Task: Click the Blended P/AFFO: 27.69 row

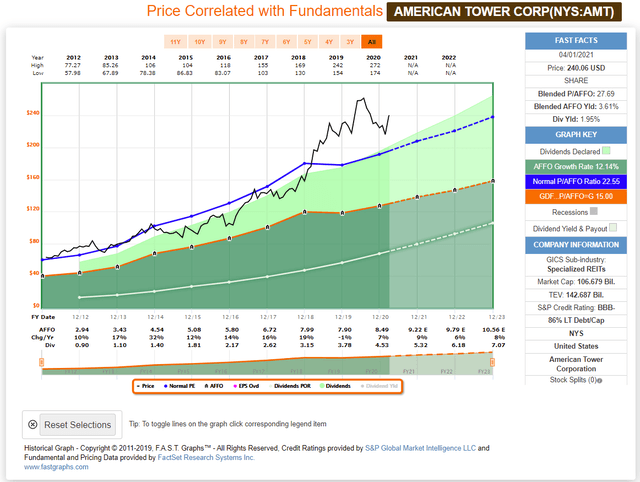Action: point(576,94)
